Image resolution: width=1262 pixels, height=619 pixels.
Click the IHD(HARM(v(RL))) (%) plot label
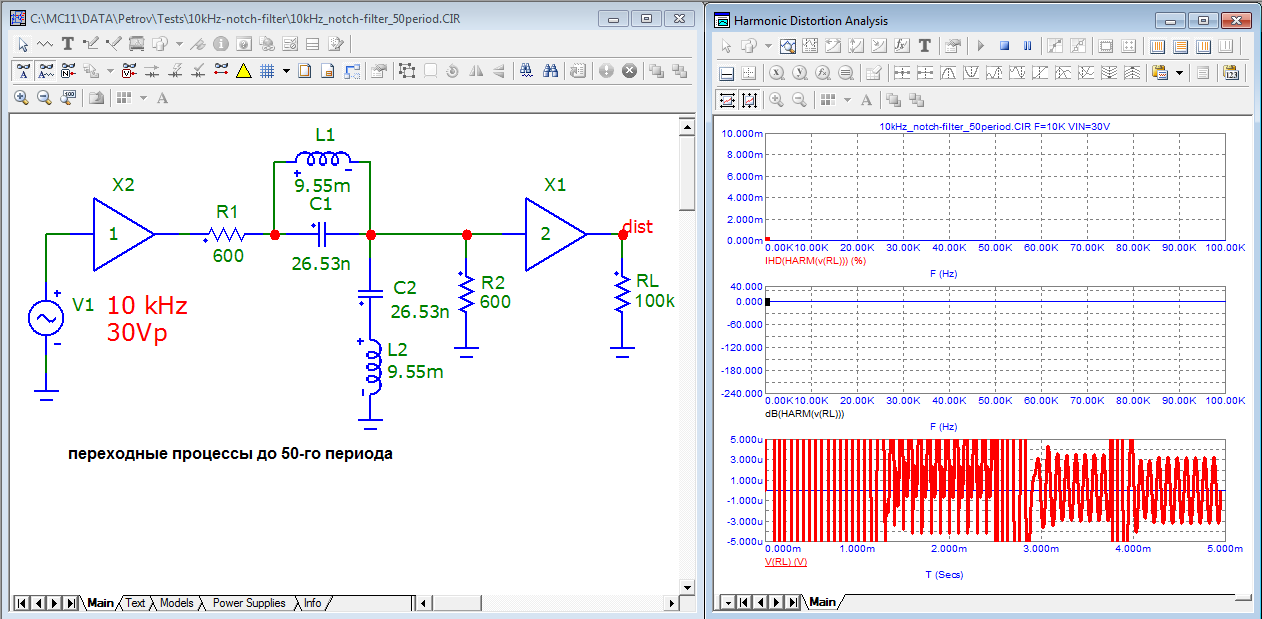coord(815,261)
